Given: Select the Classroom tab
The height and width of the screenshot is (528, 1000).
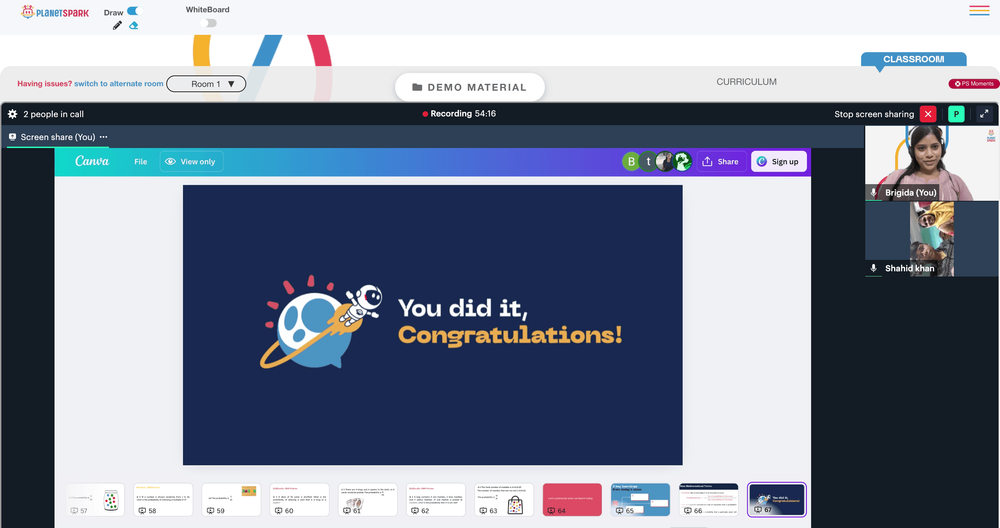Looking at the screenshot, I should coord(913,59).
